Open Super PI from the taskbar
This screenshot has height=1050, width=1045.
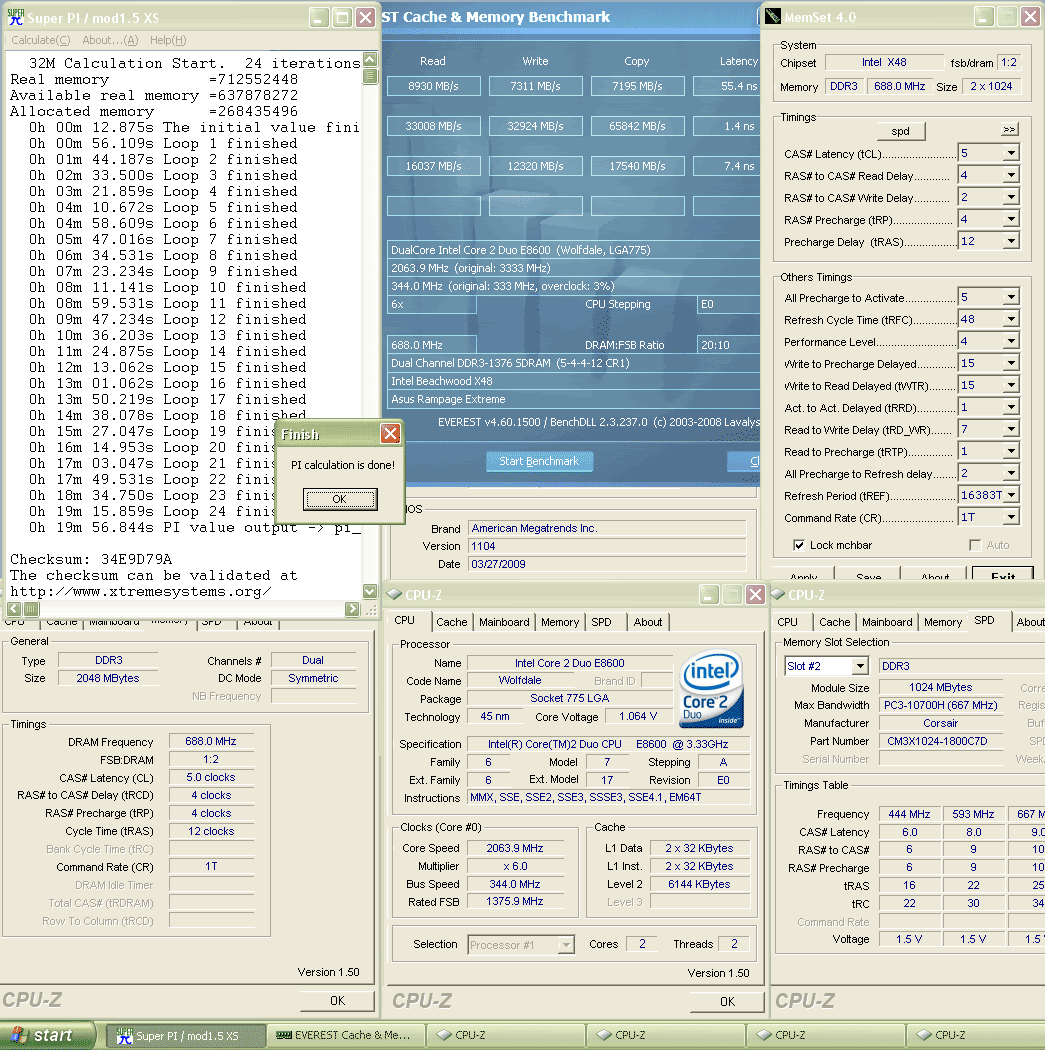coord(185,1036)
